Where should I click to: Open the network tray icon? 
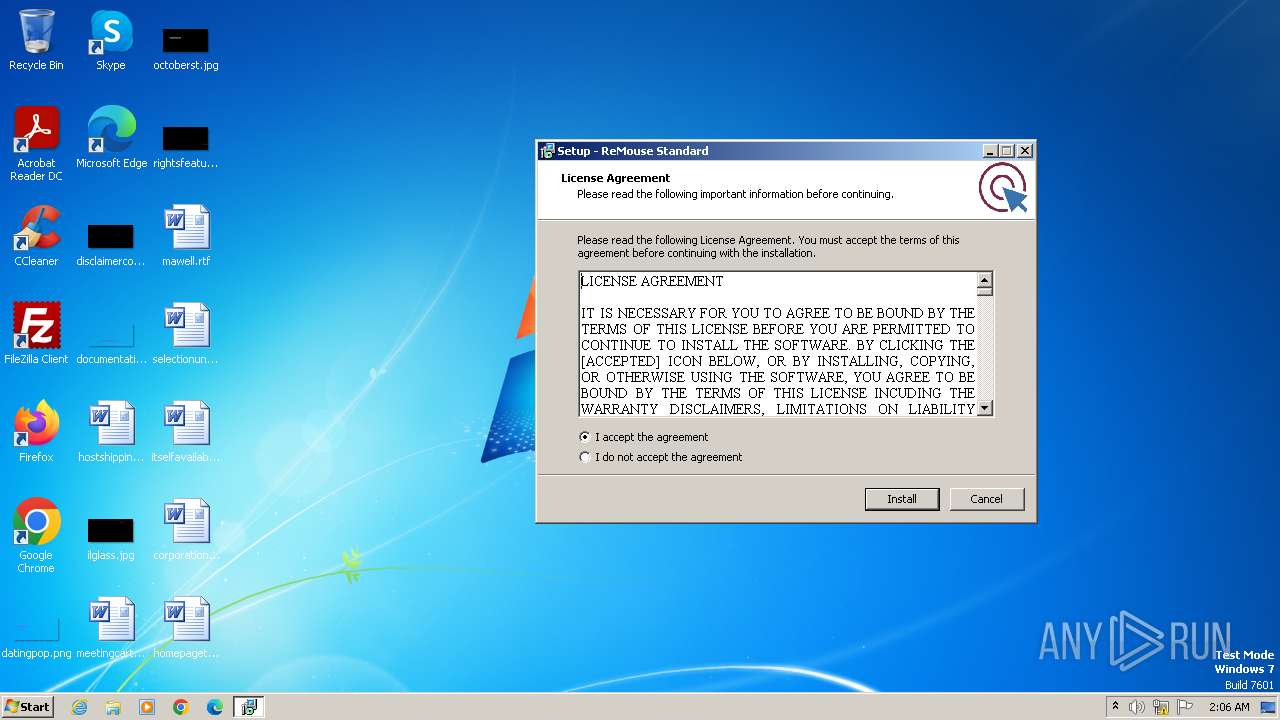click(1161, 707)
